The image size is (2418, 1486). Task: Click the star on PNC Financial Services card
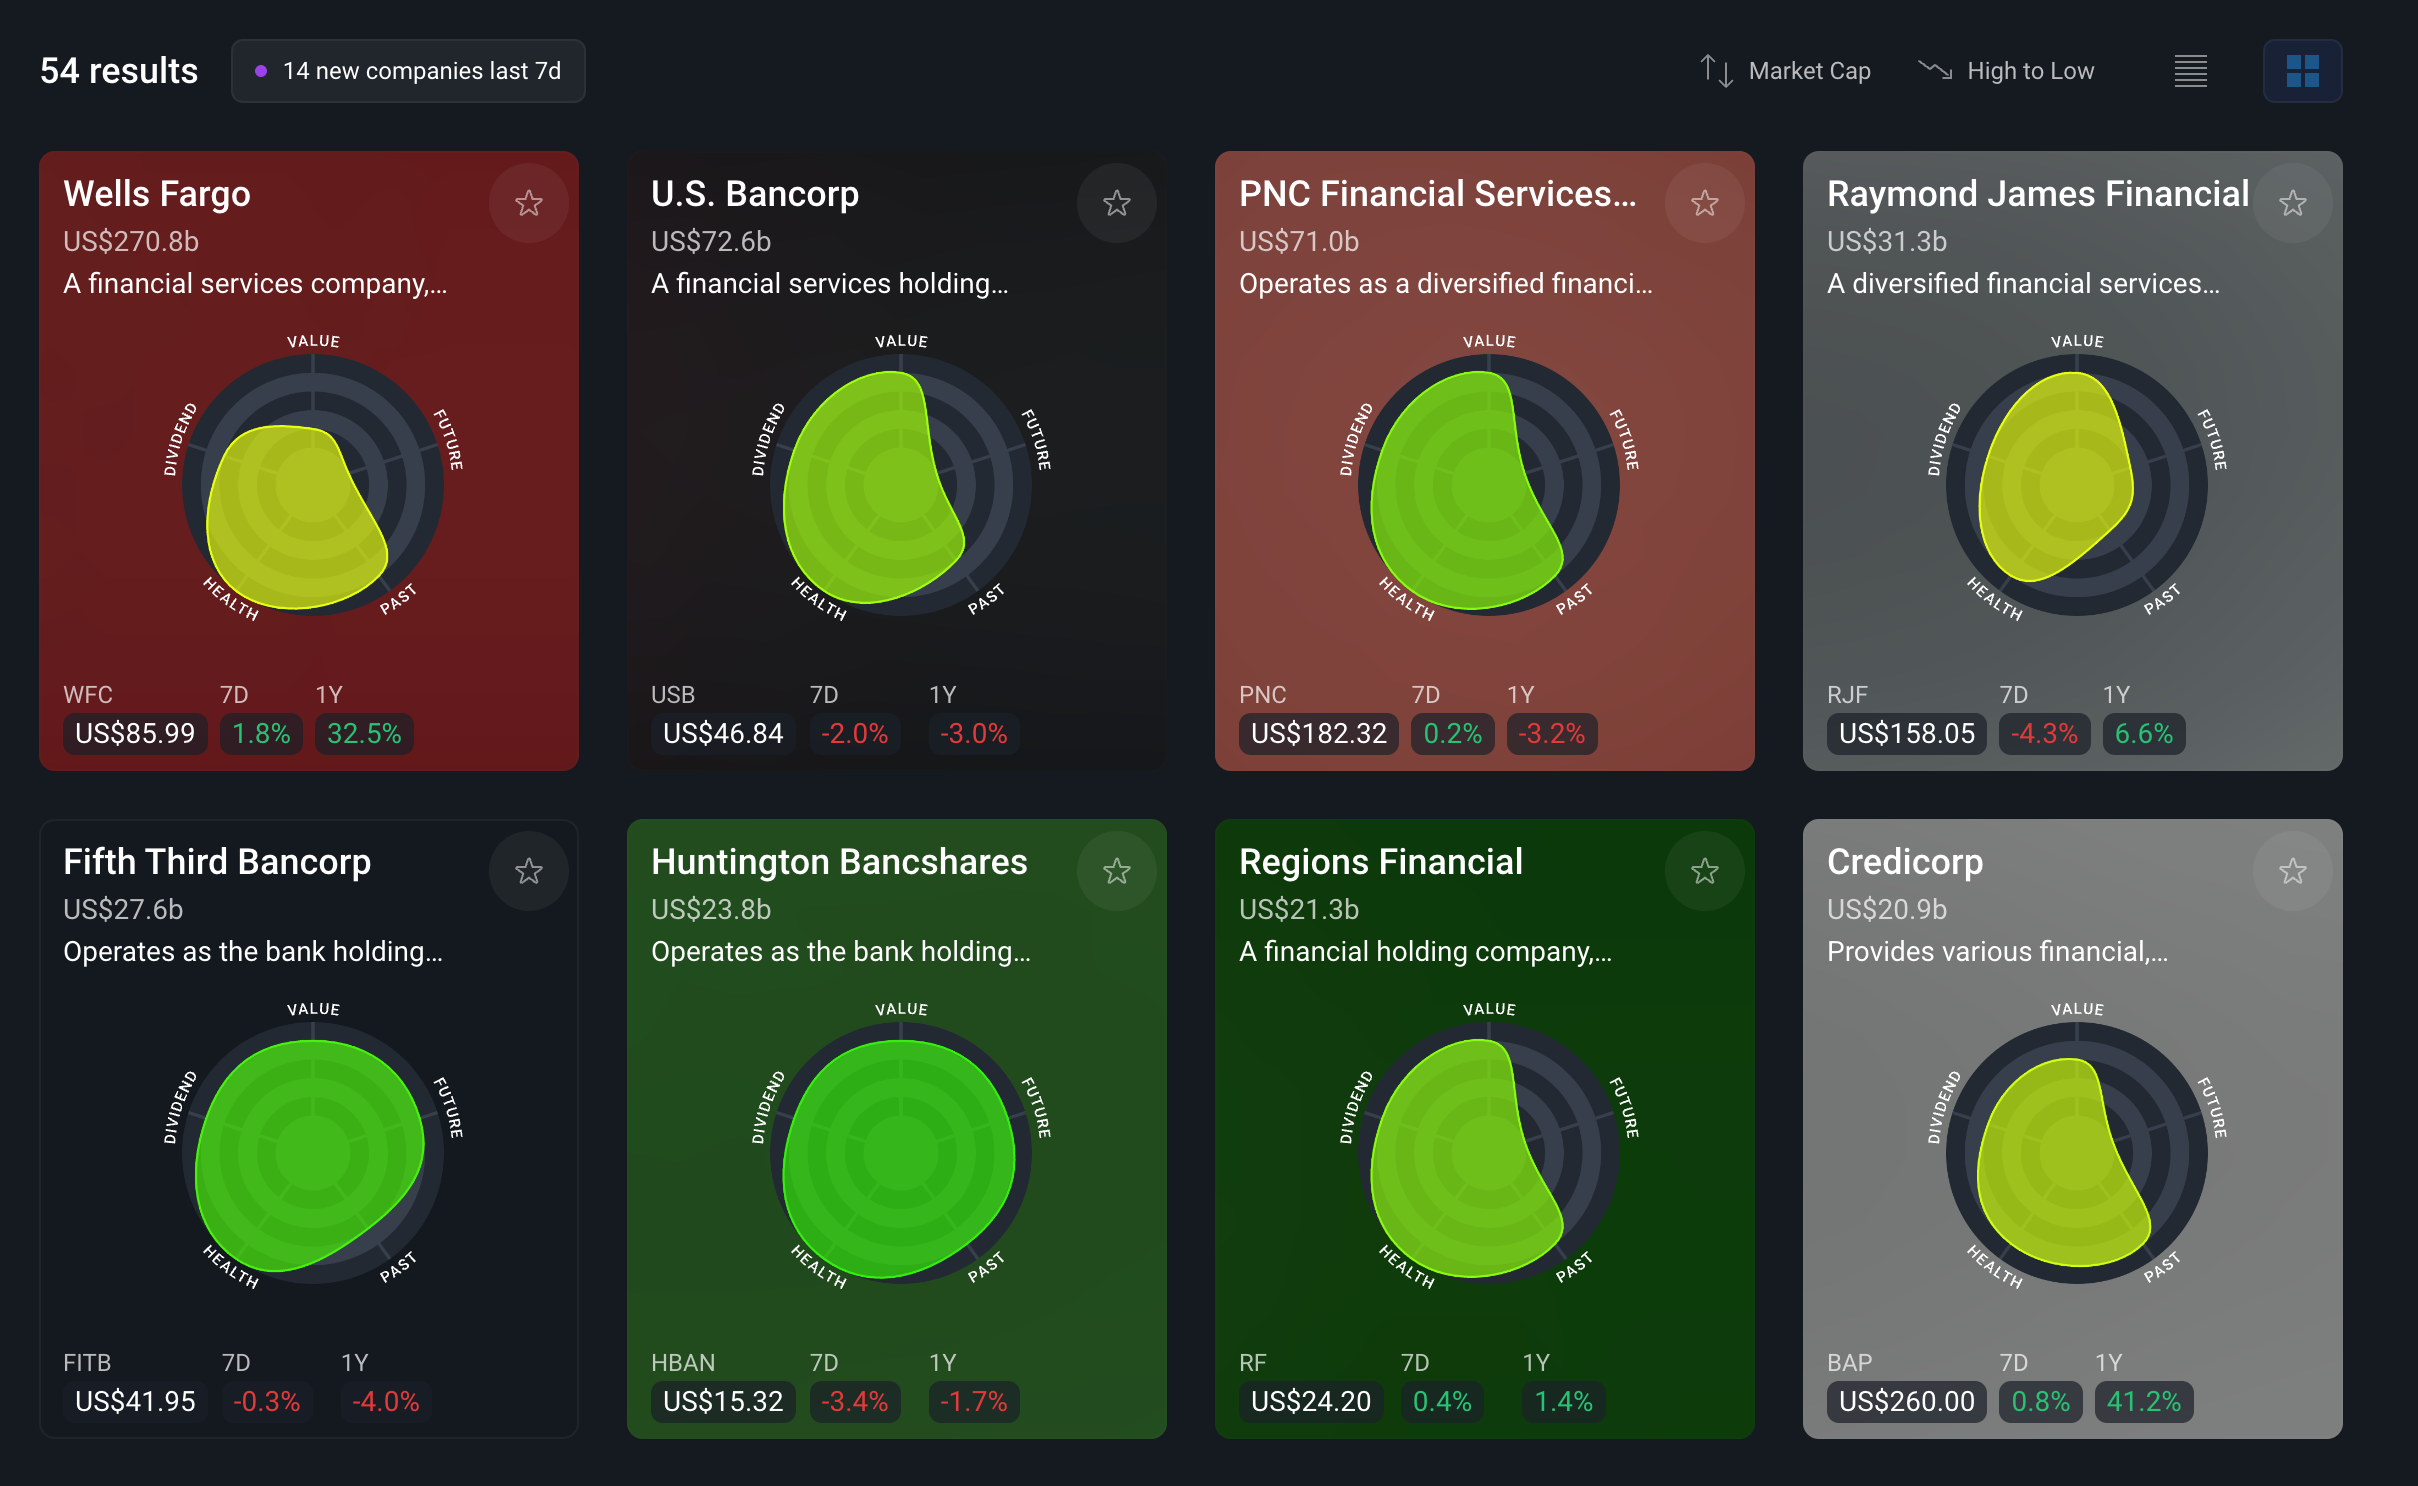[1704, 203]
